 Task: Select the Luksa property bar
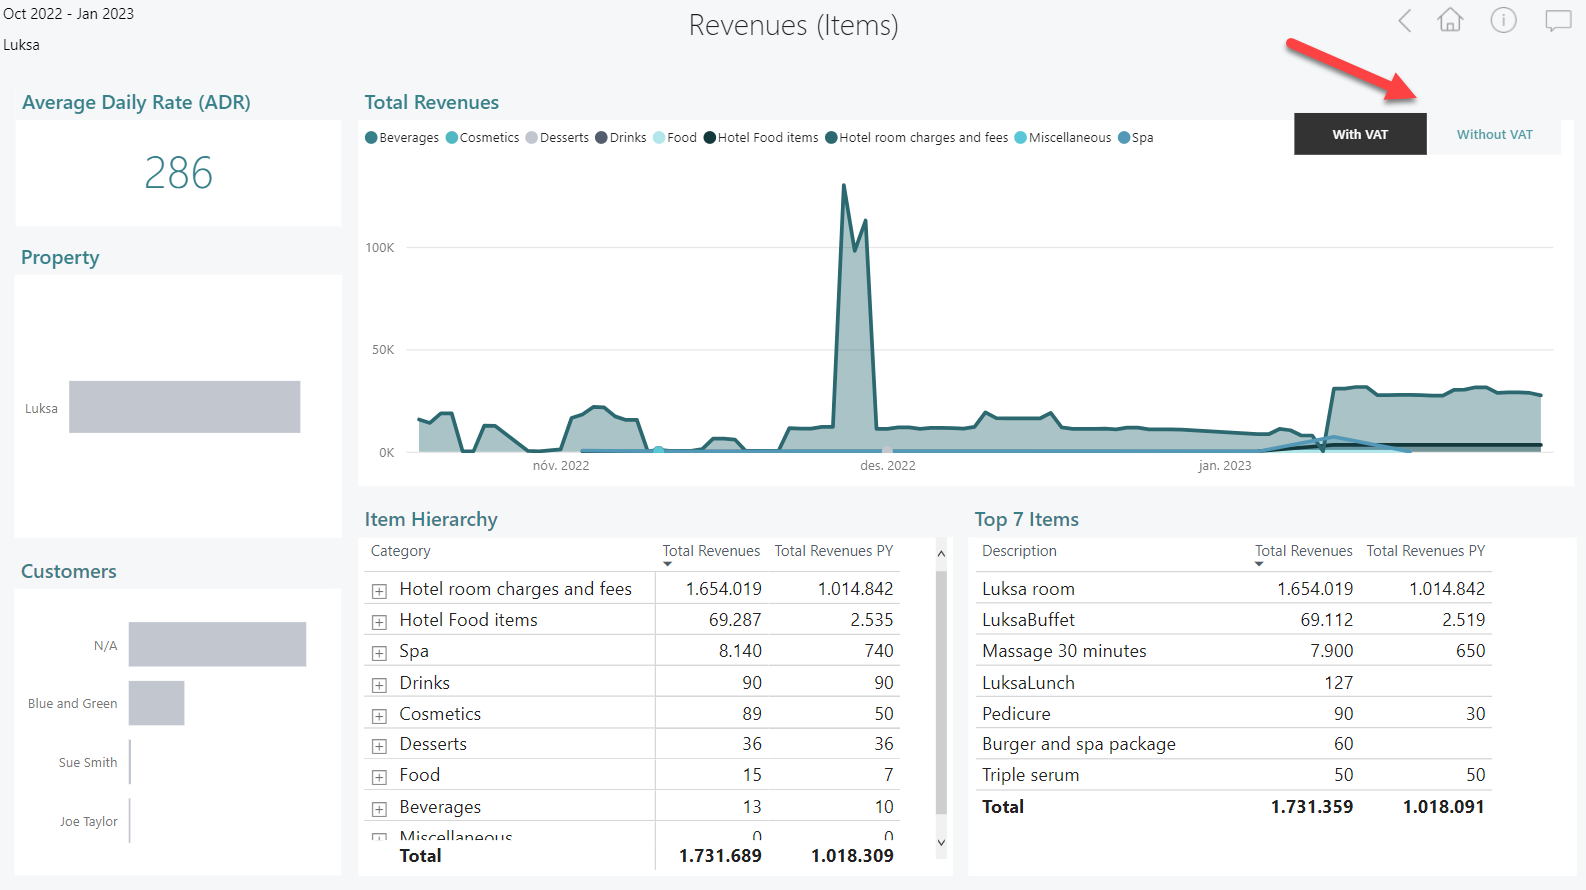point(184,407)
